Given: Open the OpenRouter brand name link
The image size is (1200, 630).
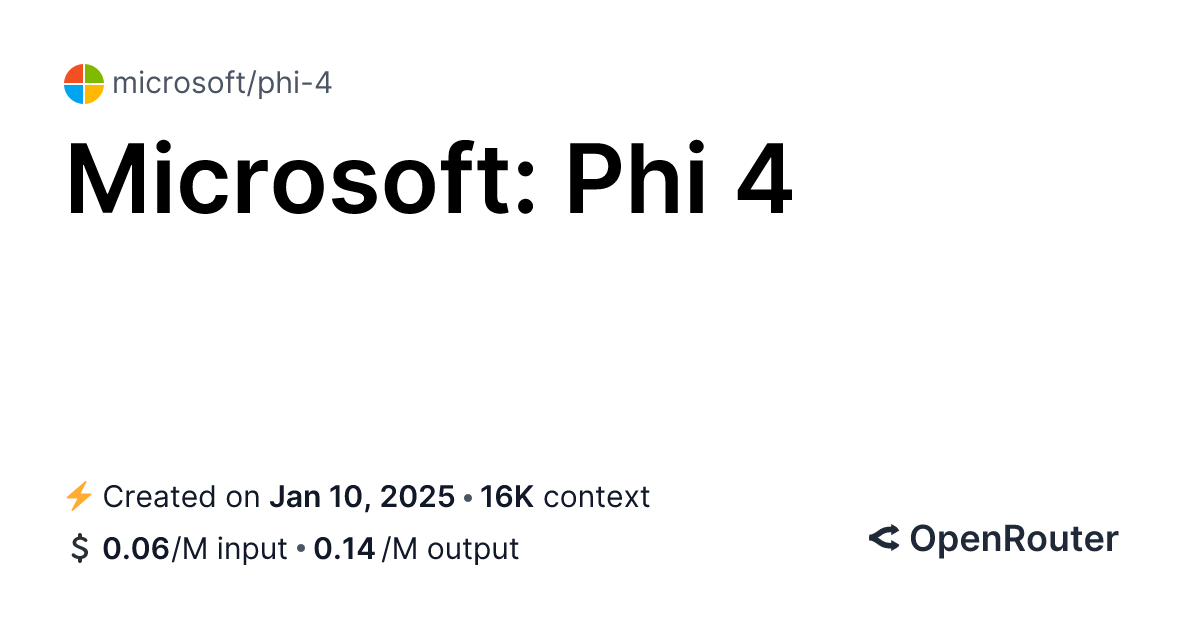Looking at the screenshot, I should pos(1013,540).
